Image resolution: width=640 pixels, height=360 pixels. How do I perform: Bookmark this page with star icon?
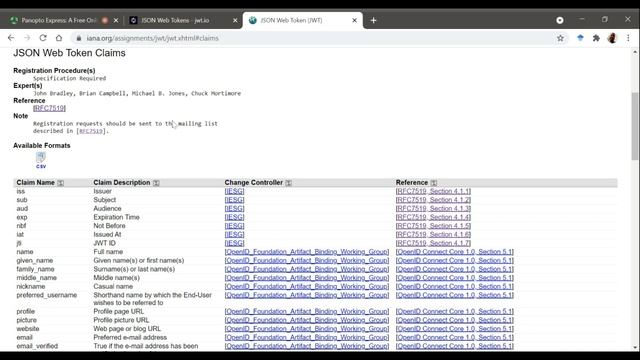point(560,38)
